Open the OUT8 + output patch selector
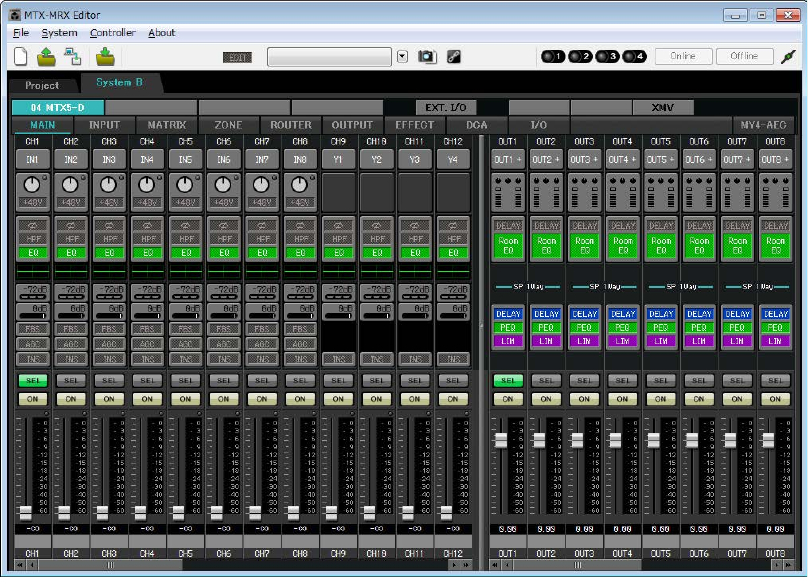This screenshot has height=577, width=808. [x=775, y=160]
